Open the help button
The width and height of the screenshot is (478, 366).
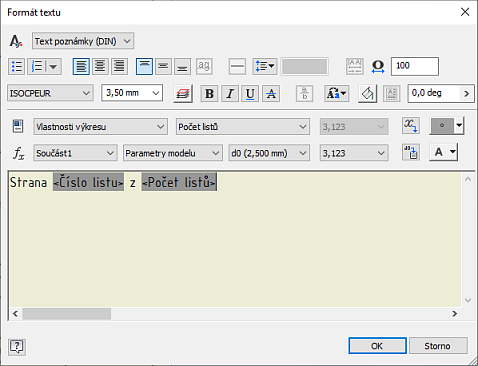(x=17, y=347)
